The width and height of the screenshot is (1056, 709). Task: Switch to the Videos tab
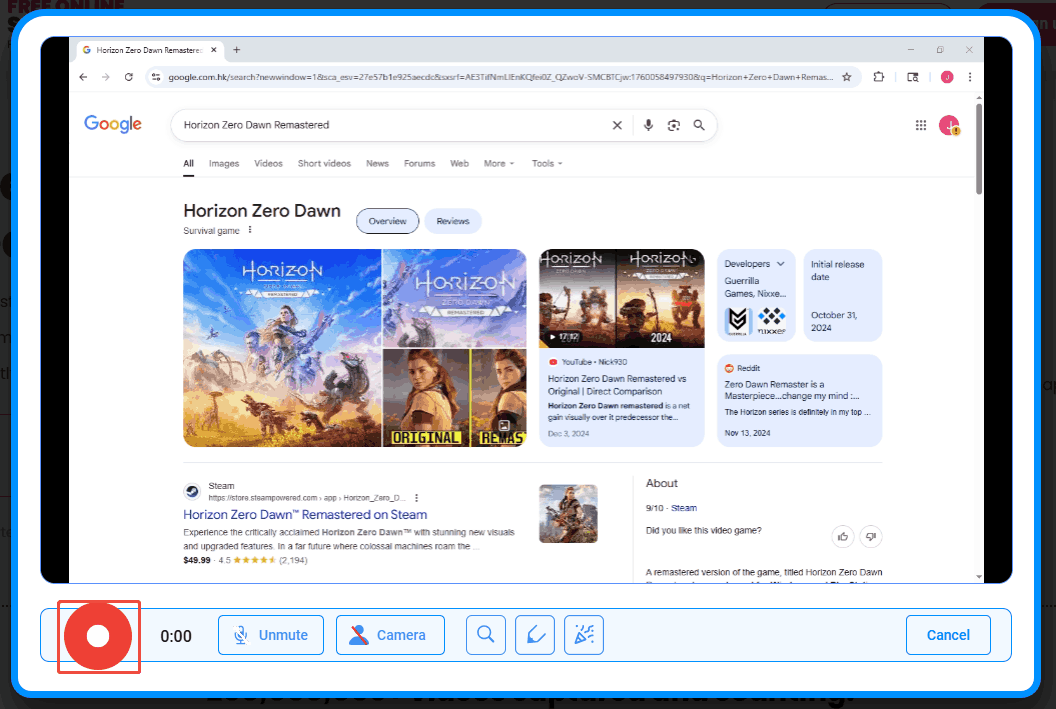tap(268, 164)
